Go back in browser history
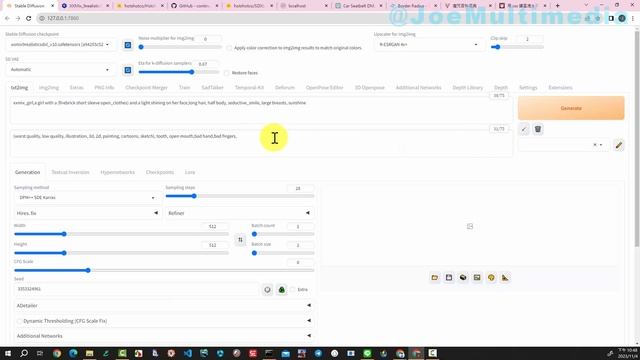The height and width of the screenshot is (360, 640). click(7, 18)
